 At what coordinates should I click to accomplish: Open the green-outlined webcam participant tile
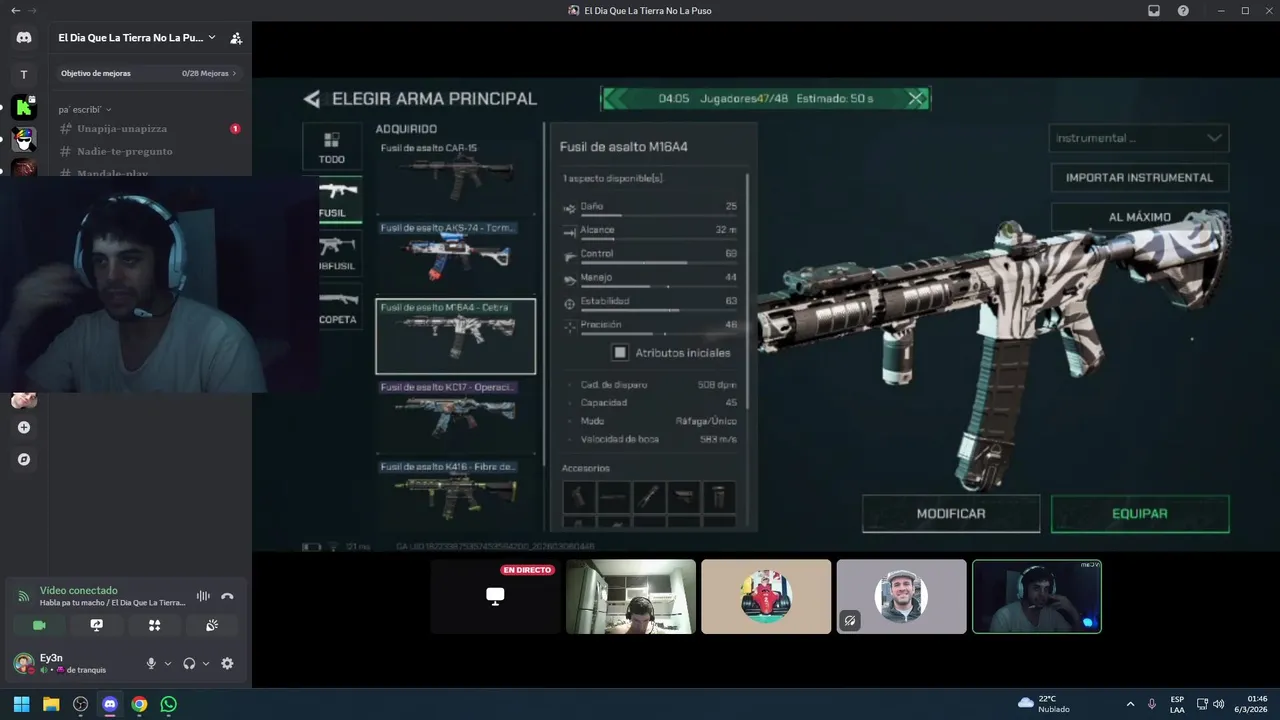pyautogui.click(x=1037, y=596)
